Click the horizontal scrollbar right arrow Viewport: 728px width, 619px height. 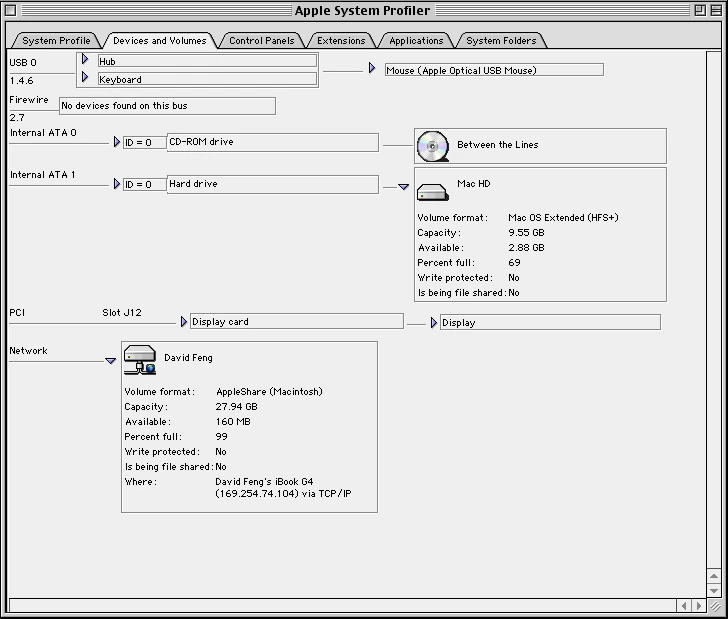pos(699,606)
